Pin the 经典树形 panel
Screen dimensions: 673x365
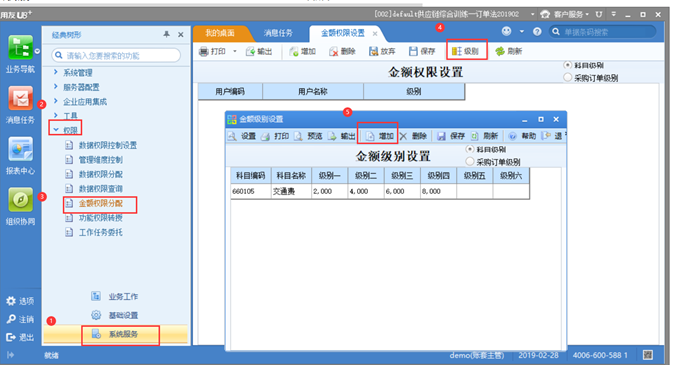(x=166, y=34)
